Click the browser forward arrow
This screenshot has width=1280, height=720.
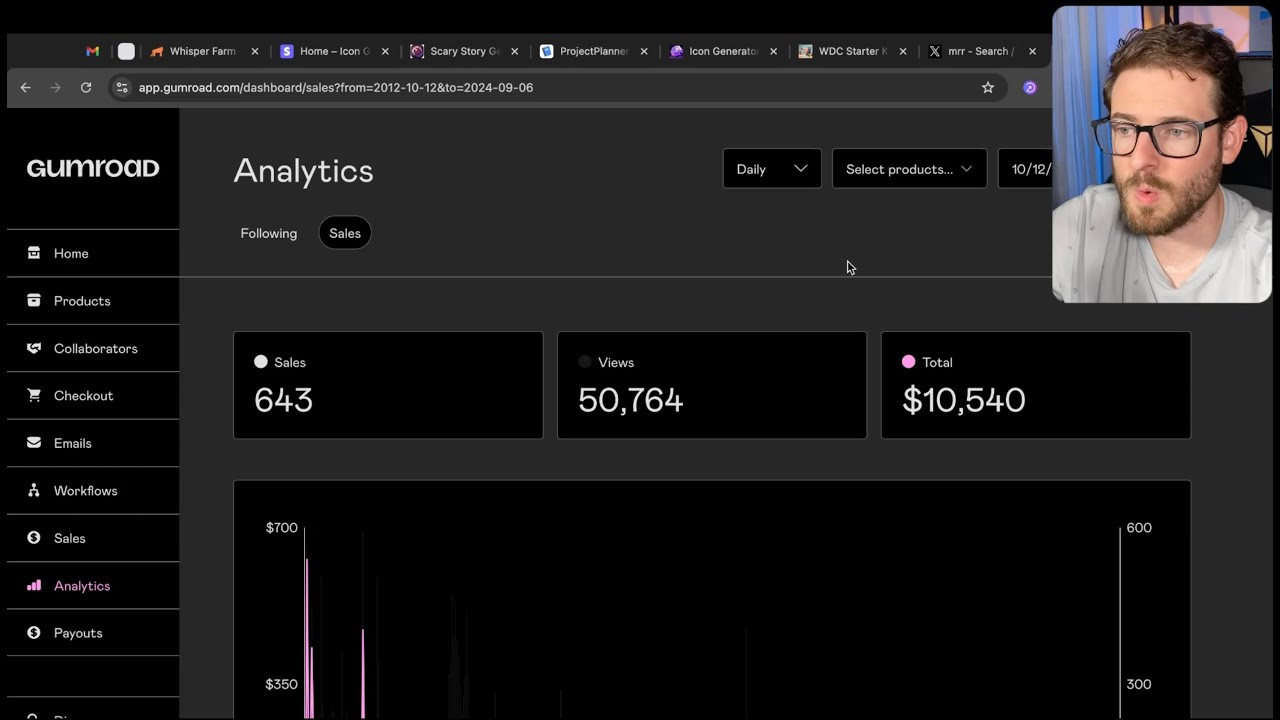pos(56,87)
